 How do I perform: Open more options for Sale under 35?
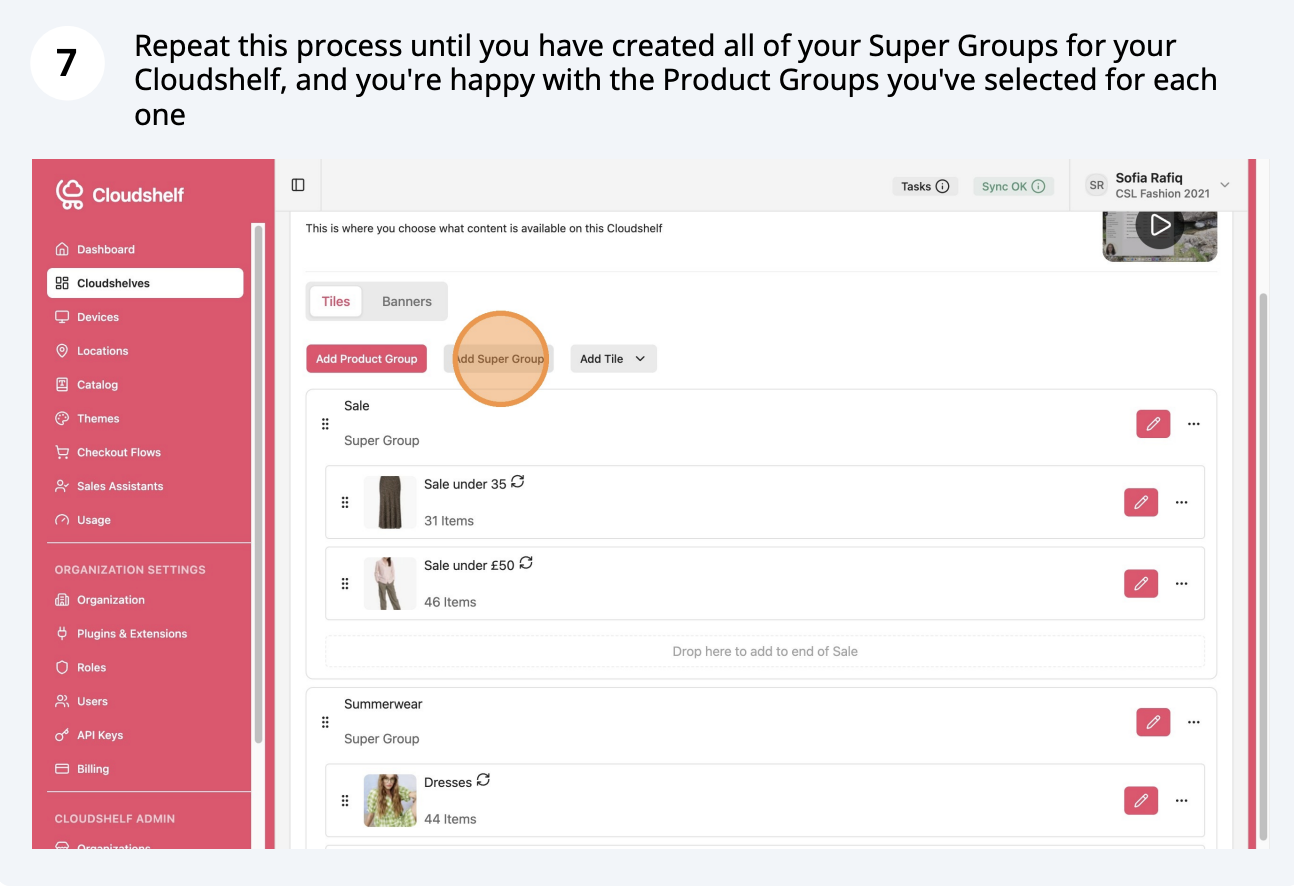(x=1182, y=502)
